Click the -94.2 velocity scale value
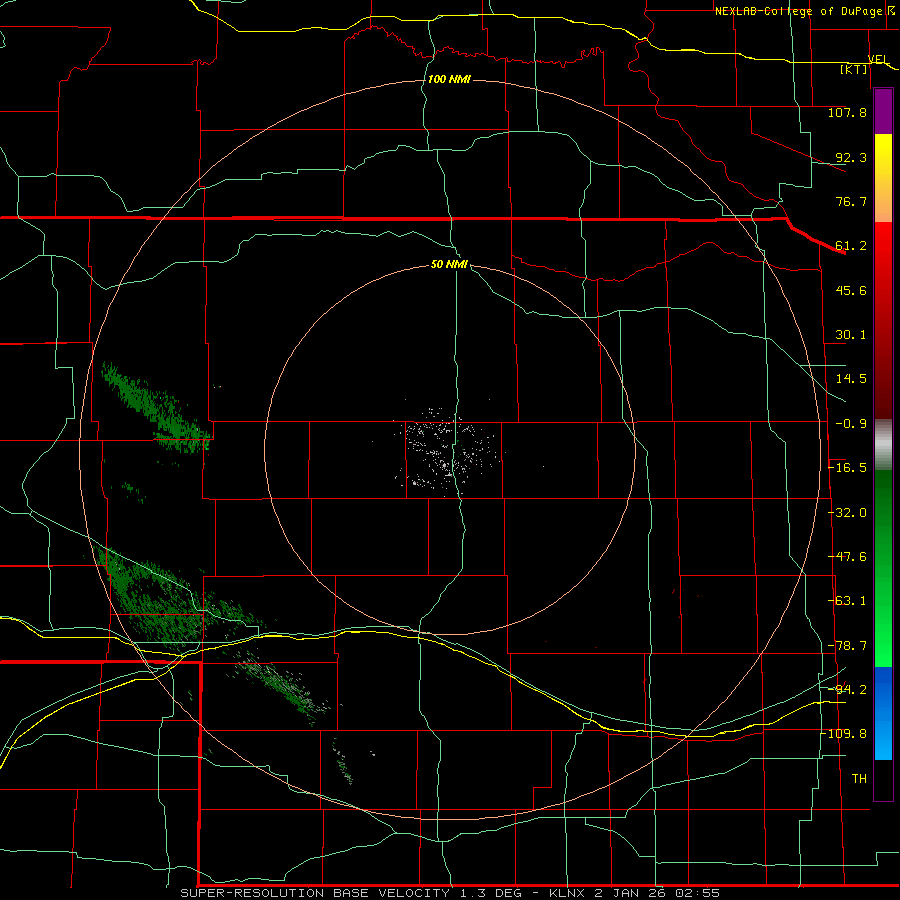The height and width of the screenshot is (900, 900). coord(847,690)
